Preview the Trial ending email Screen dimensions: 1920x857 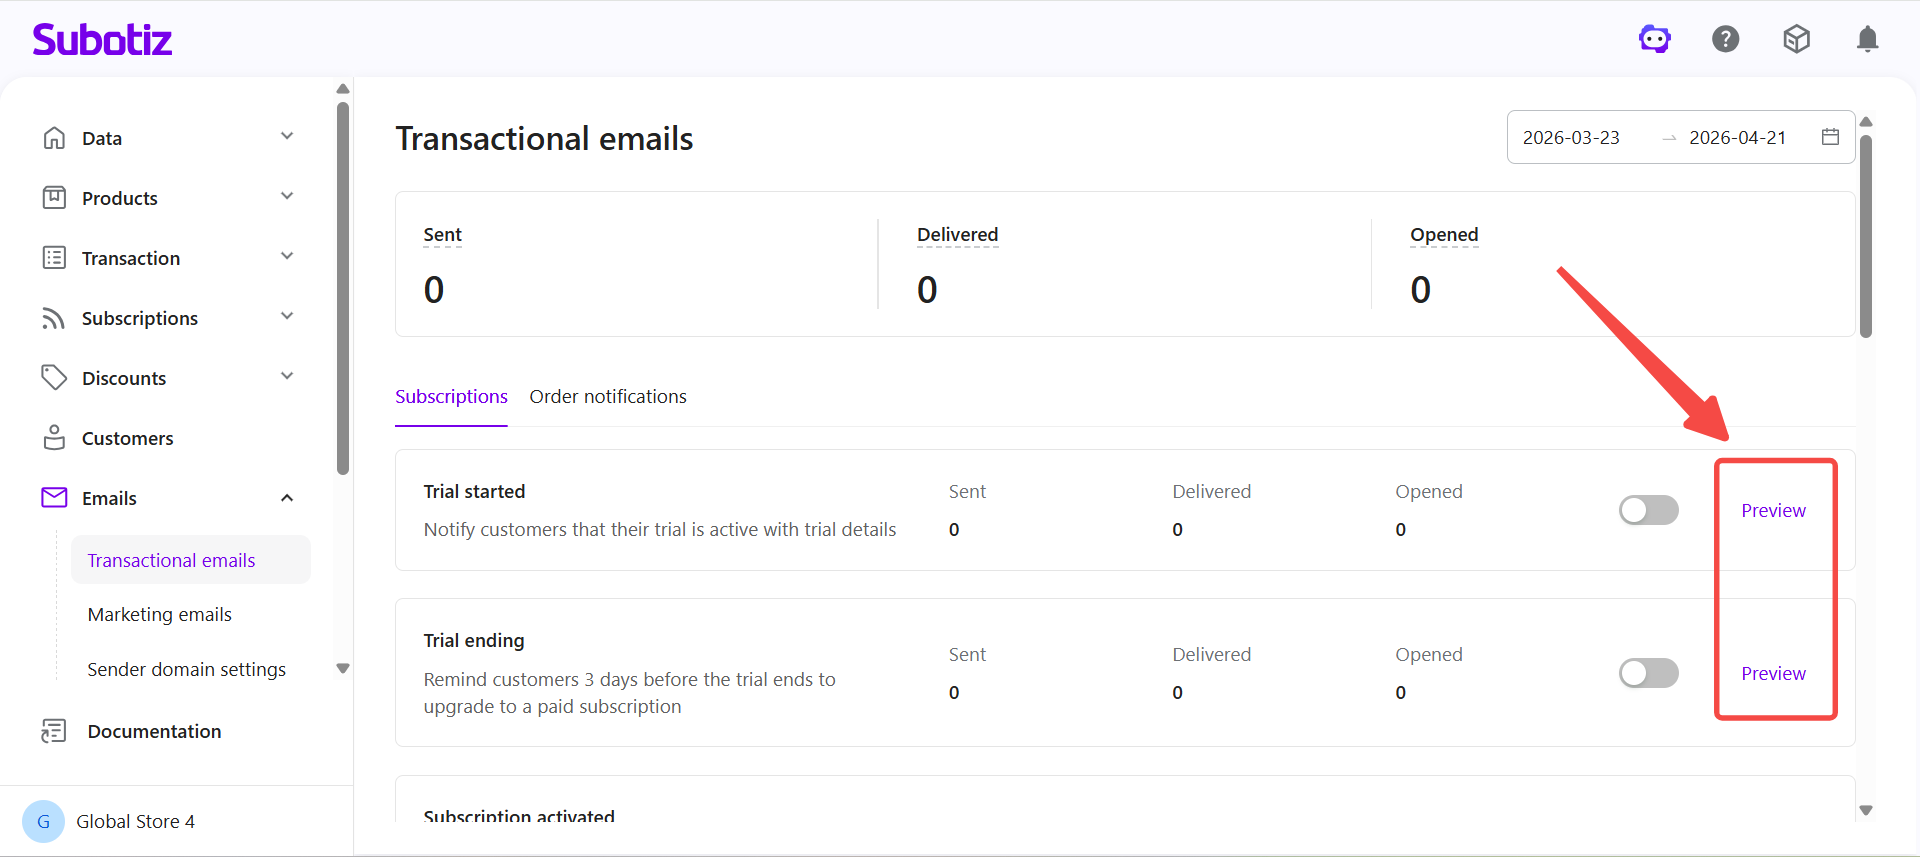[x=1773, y=673]
